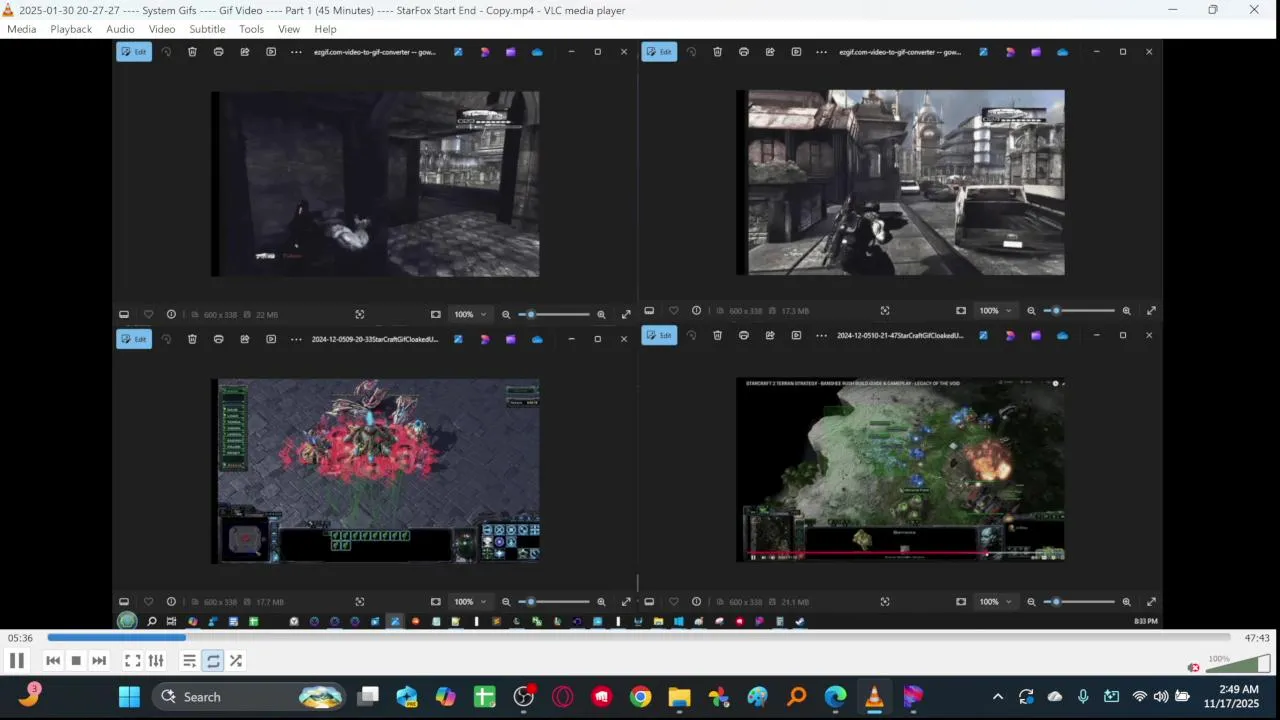1280x720 pixels.
Task: Toggle the total time display 47:43
Action: (x=1257, y=638)
